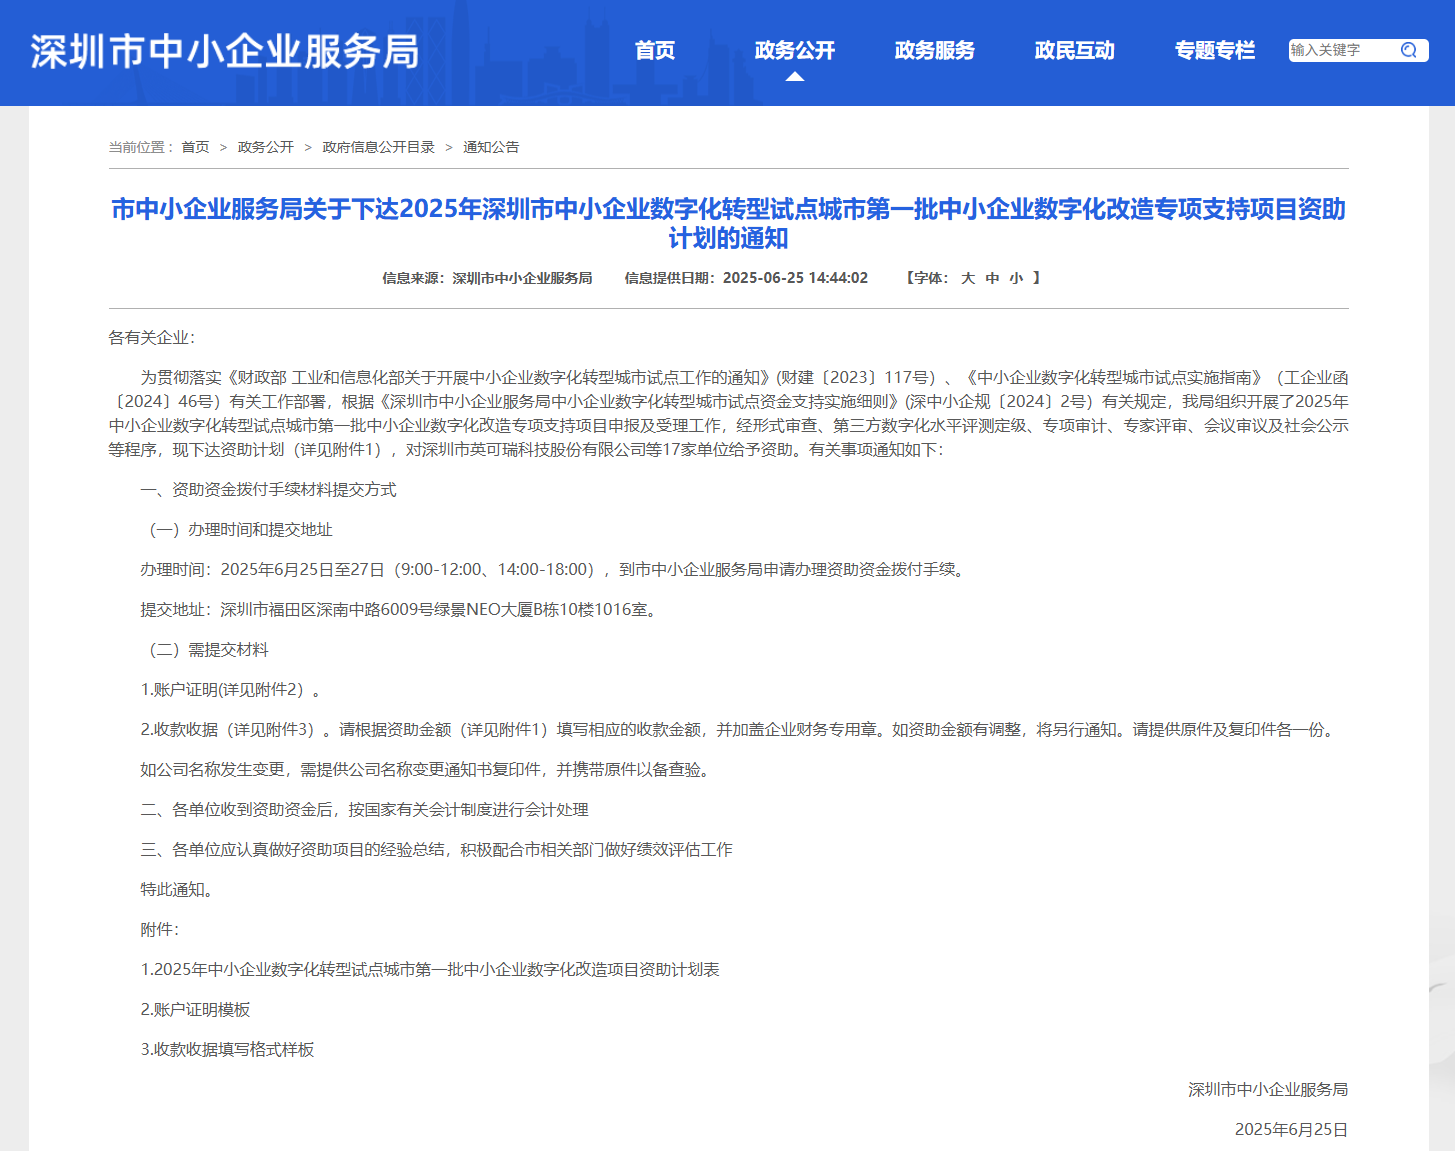Set font size to large (大)

[x=968, y=278]
